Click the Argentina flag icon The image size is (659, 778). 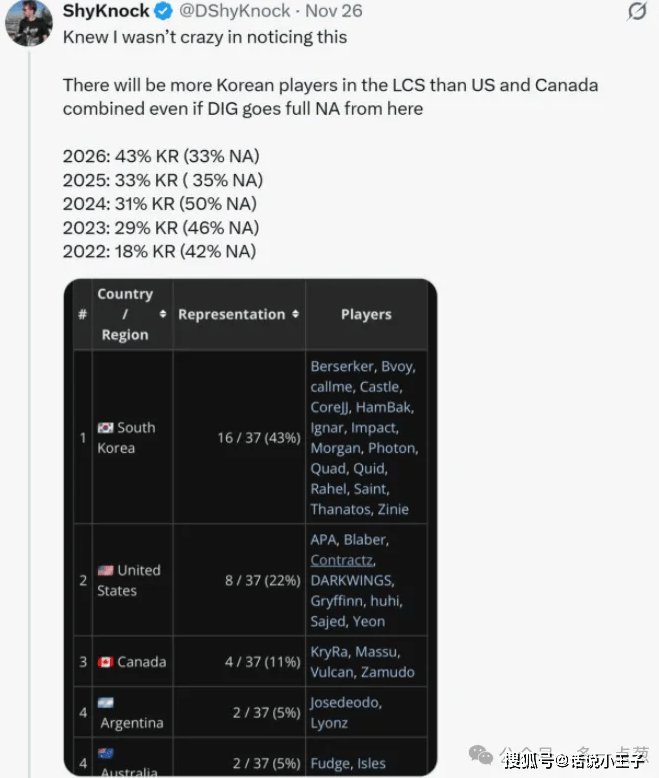[x=105, y=703]
